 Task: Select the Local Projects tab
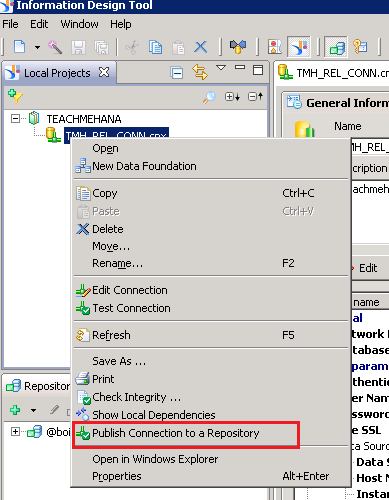tap(57, 73)
